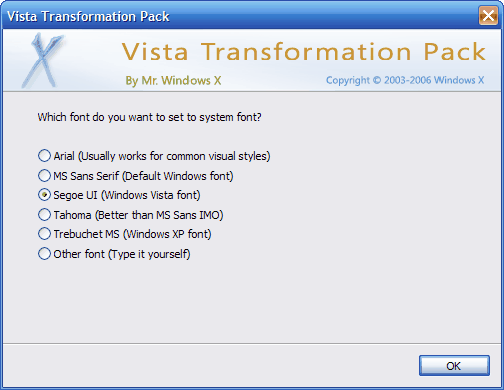
Task: Click the '(Better than MS Sans IMO)' label text
Action: (159, 215)
